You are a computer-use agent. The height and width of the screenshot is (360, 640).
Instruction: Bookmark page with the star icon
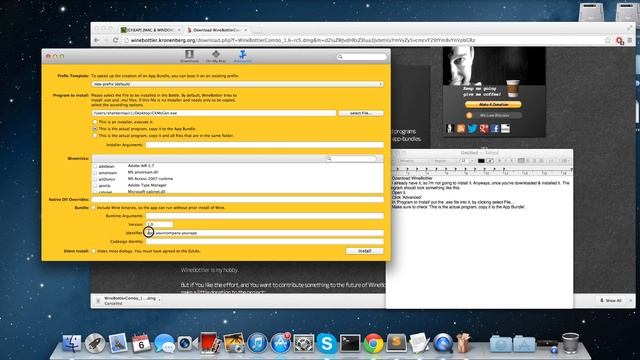point(608,40)
